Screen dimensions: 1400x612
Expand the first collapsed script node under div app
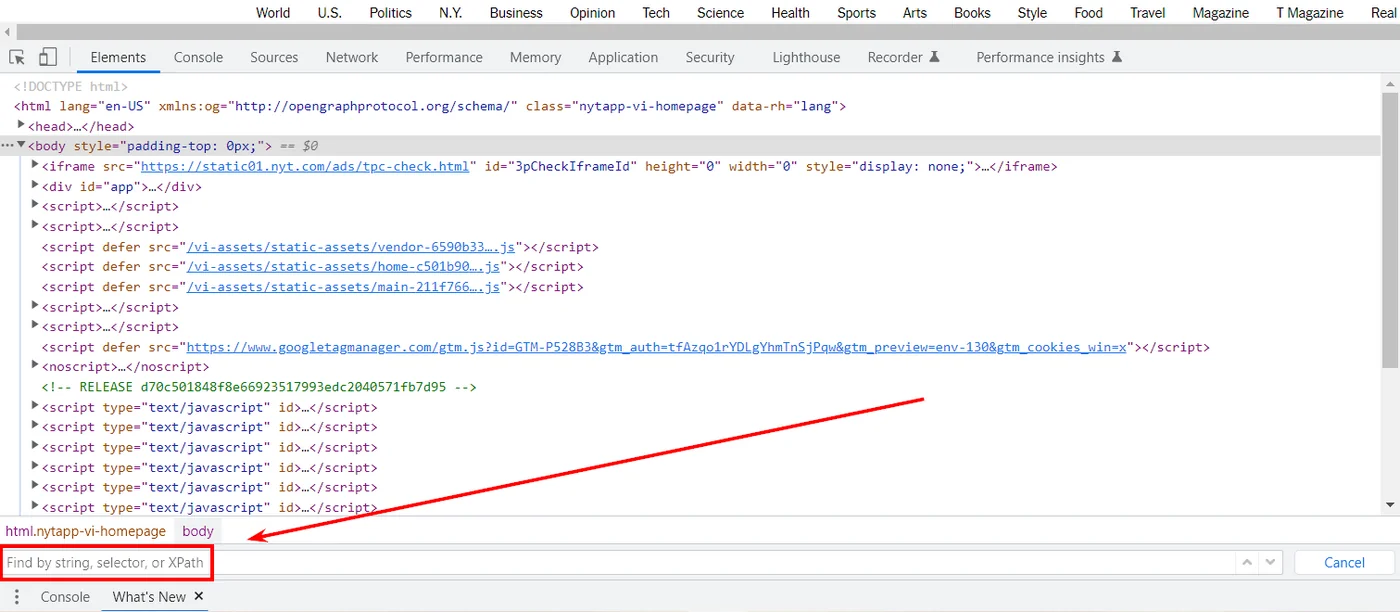36,205
